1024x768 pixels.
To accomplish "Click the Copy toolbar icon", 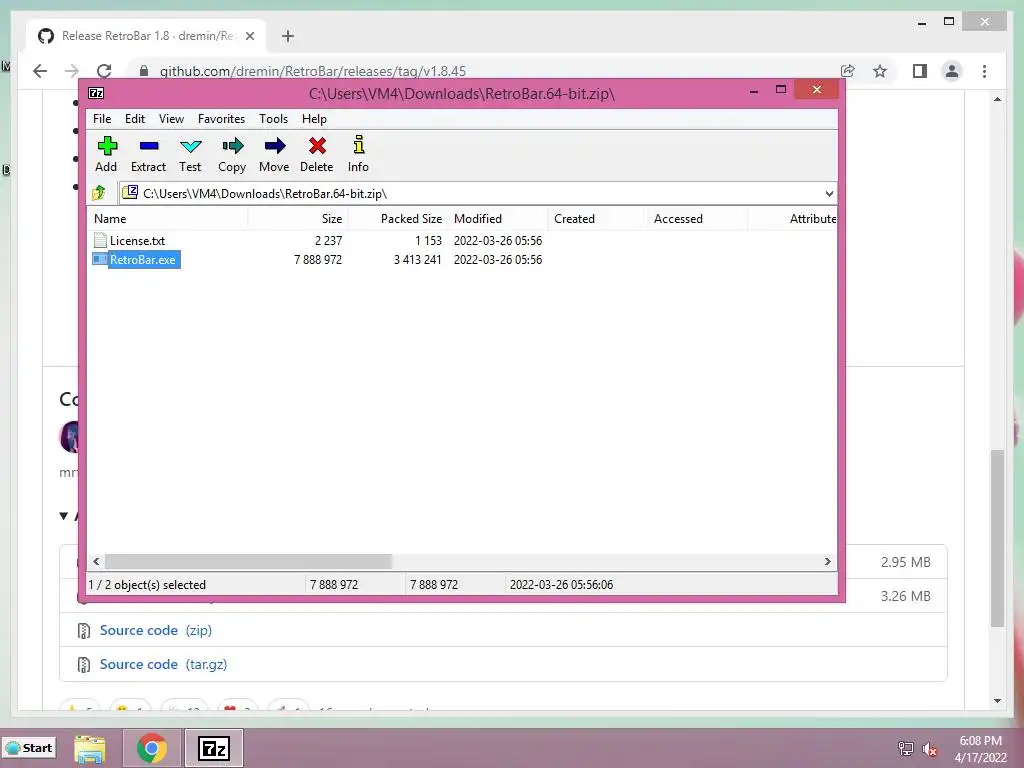I will click(232, 154).
